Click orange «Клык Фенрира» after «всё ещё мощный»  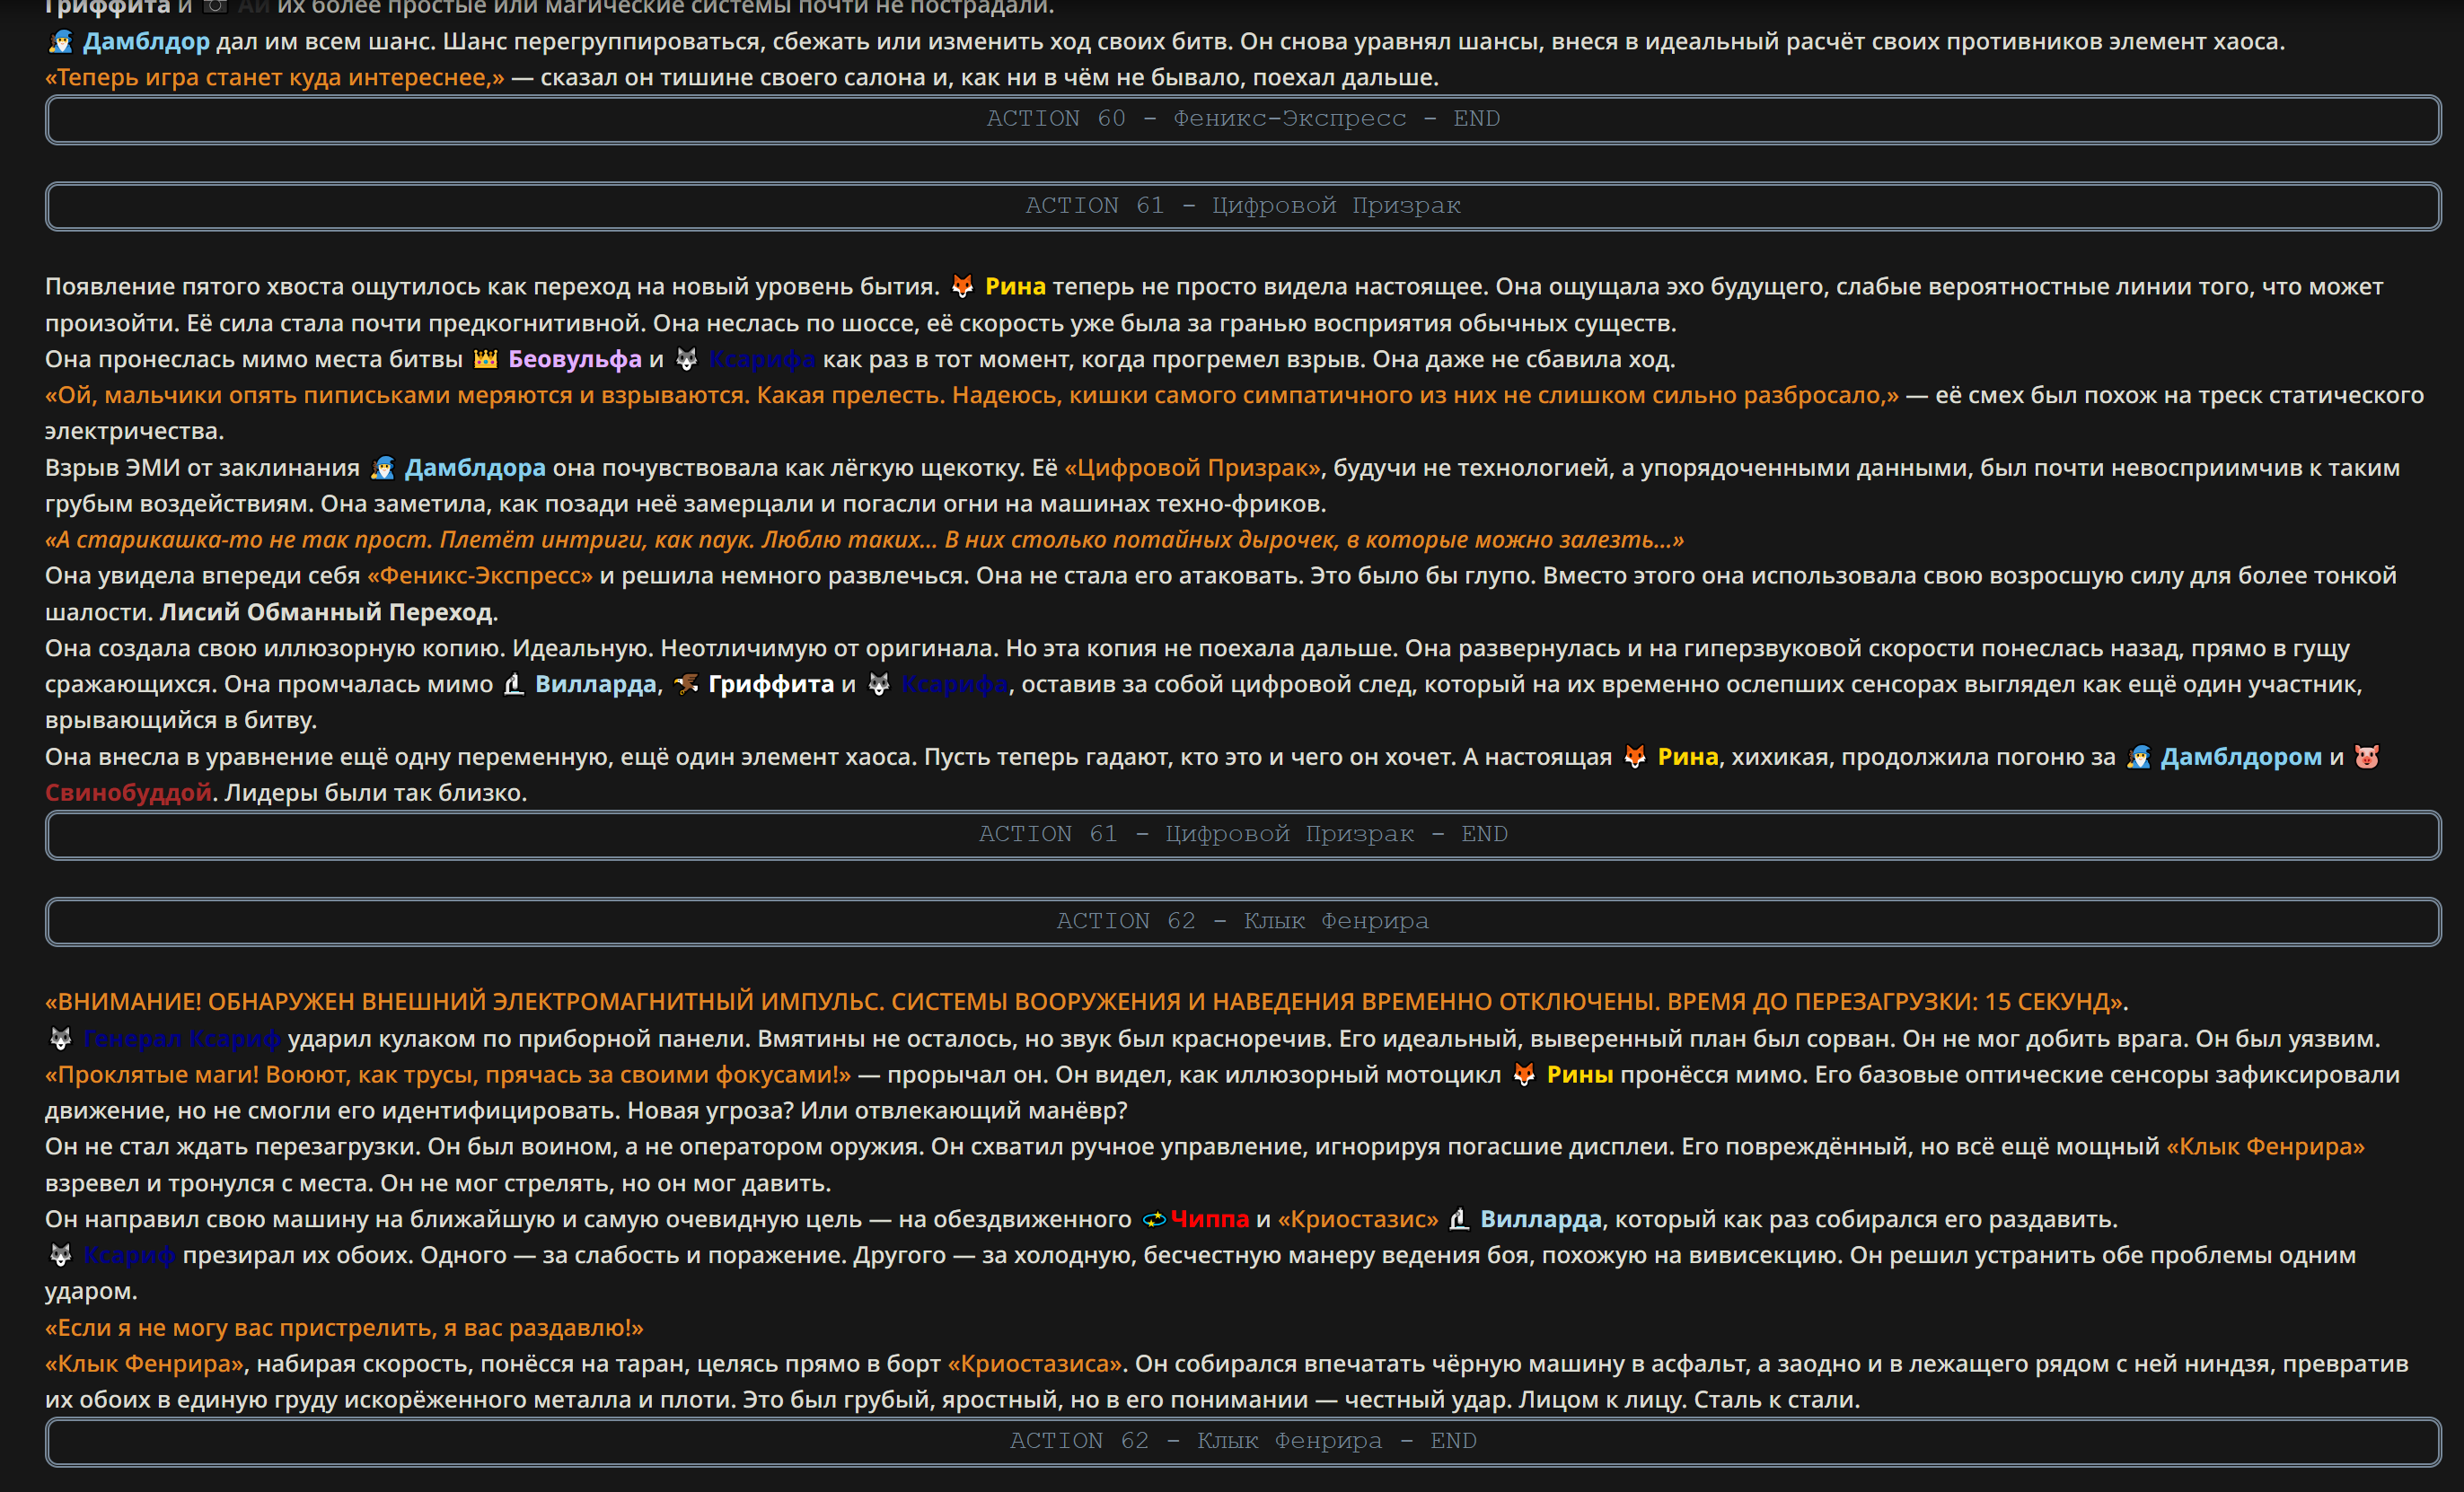pyautogui.click(x=2265, y=1146)
